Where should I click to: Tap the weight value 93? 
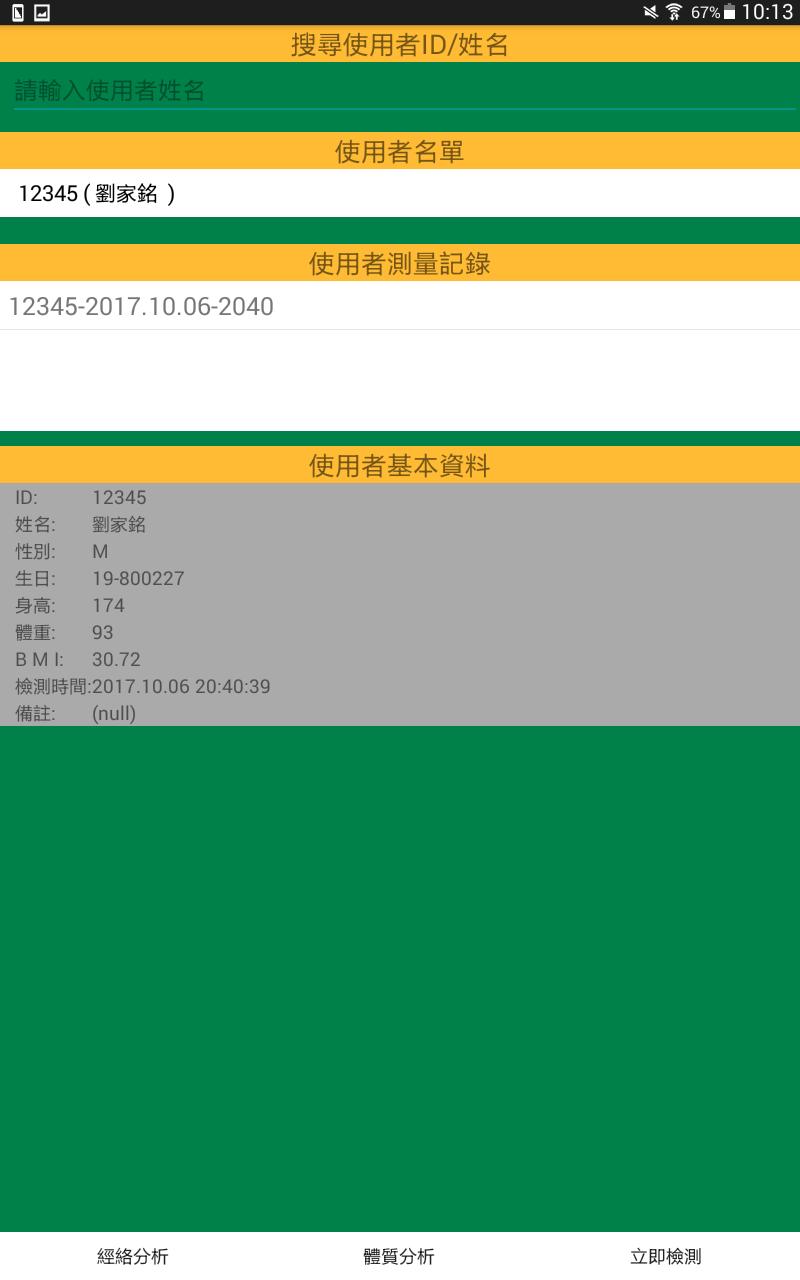[x=103, y=633]
